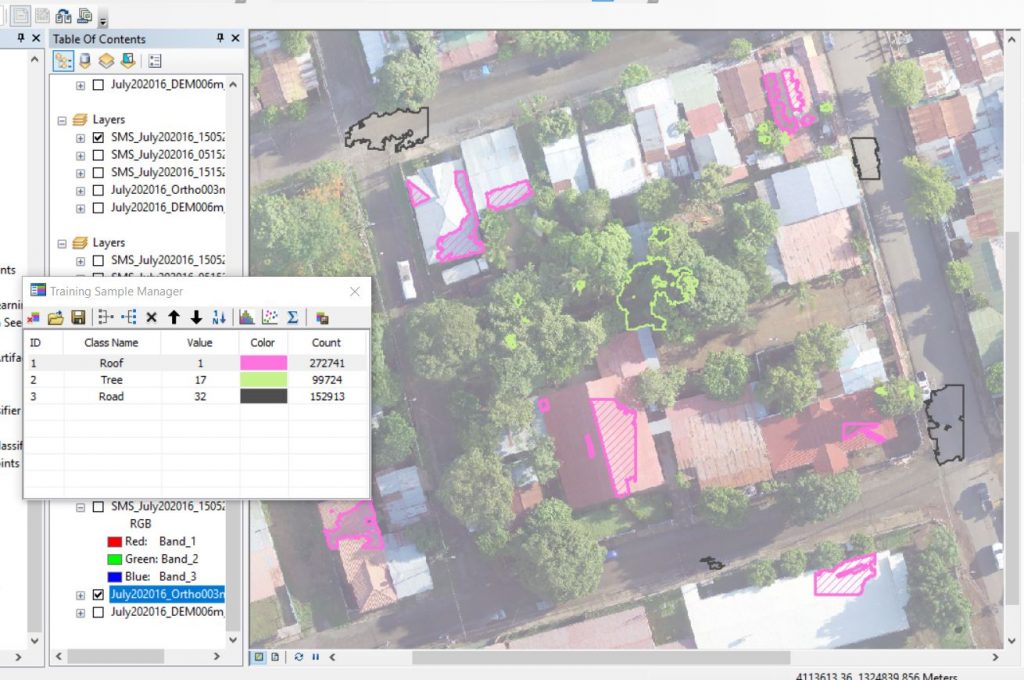The image size is (1024, 680).
Task: Switch Table Of Contents to List By Source
Action: click(x=84, y=60)
